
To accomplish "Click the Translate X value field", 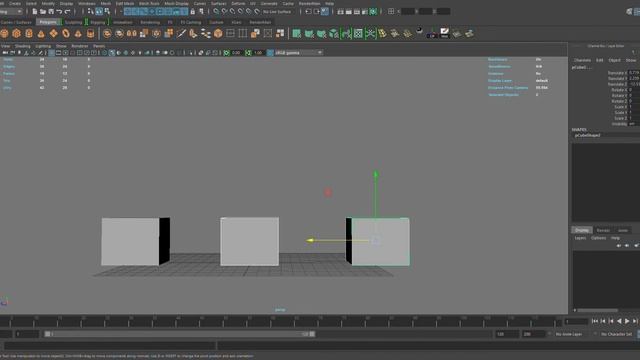I will coord(634,73).
